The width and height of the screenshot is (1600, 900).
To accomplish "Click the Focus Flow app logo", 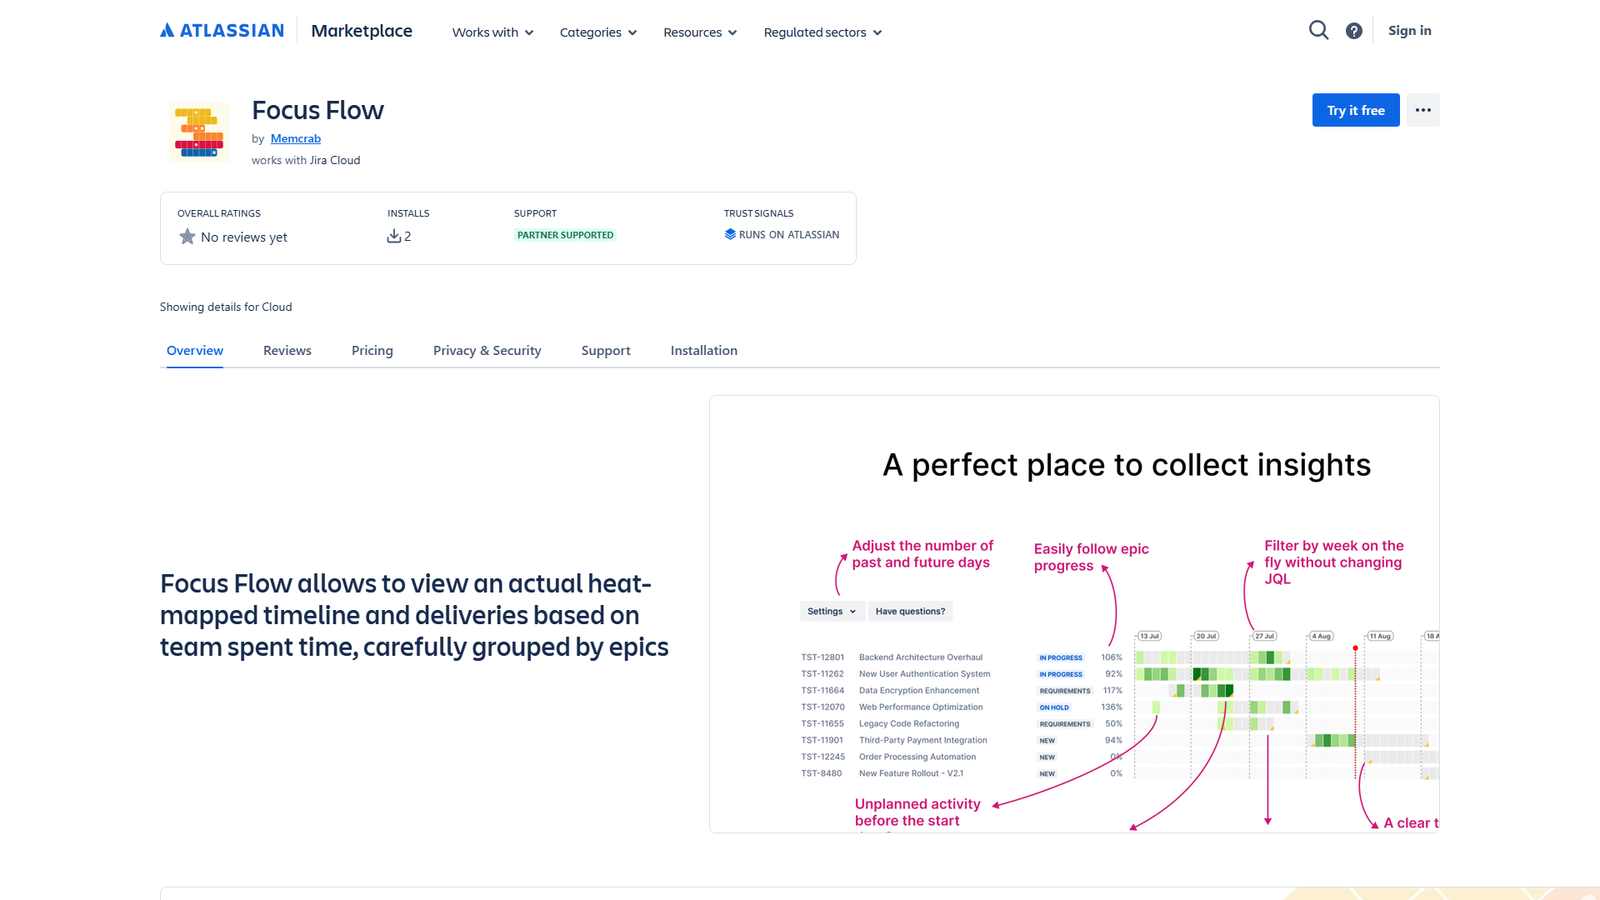I will click(x=198, y=131).
